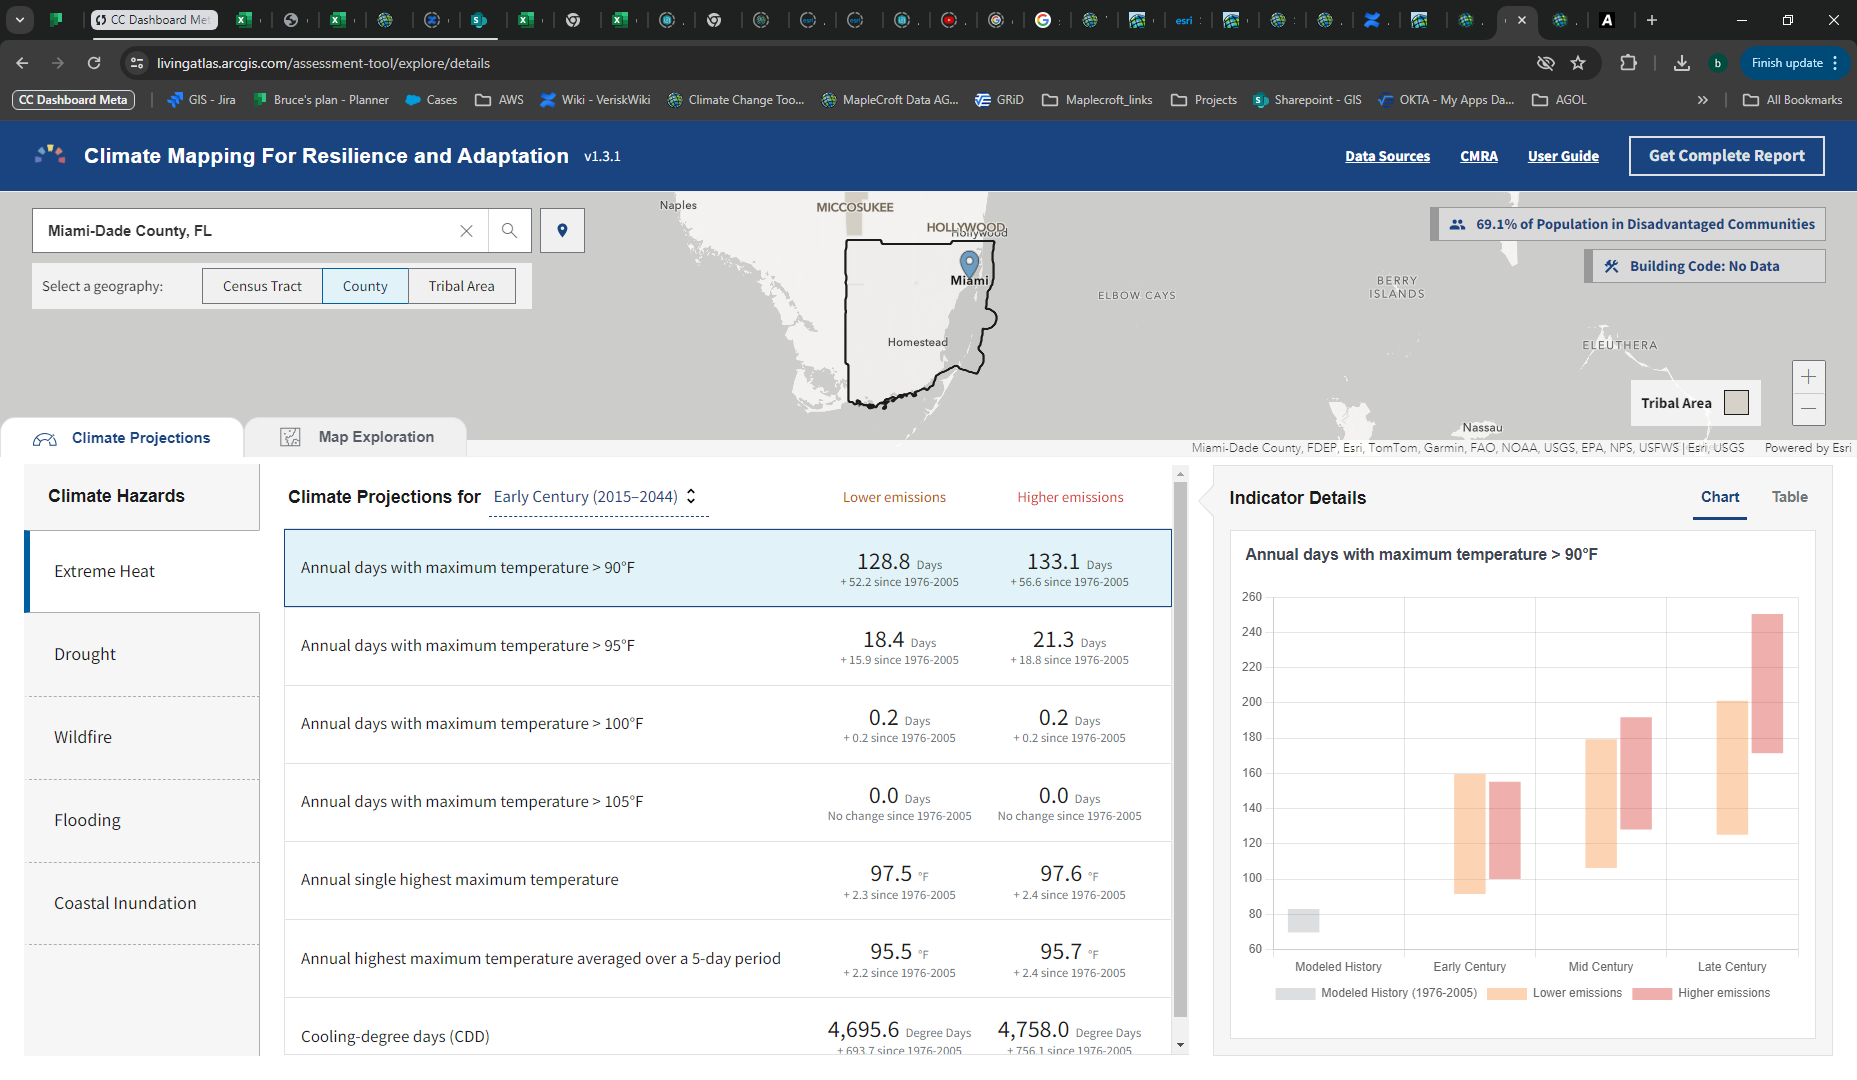Select the Census Tract geography option
The image size is (1857, 1080).
click(x=262, y=286)
